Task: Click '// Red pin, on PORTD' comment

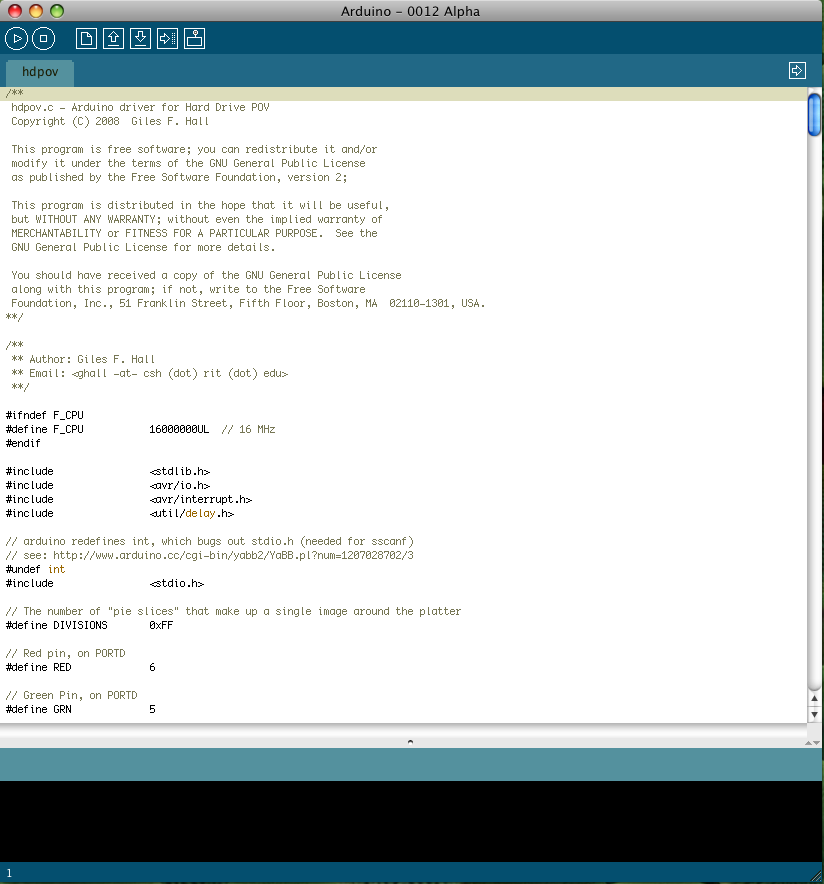Action: pyautogui.click(x=65, y=653)
